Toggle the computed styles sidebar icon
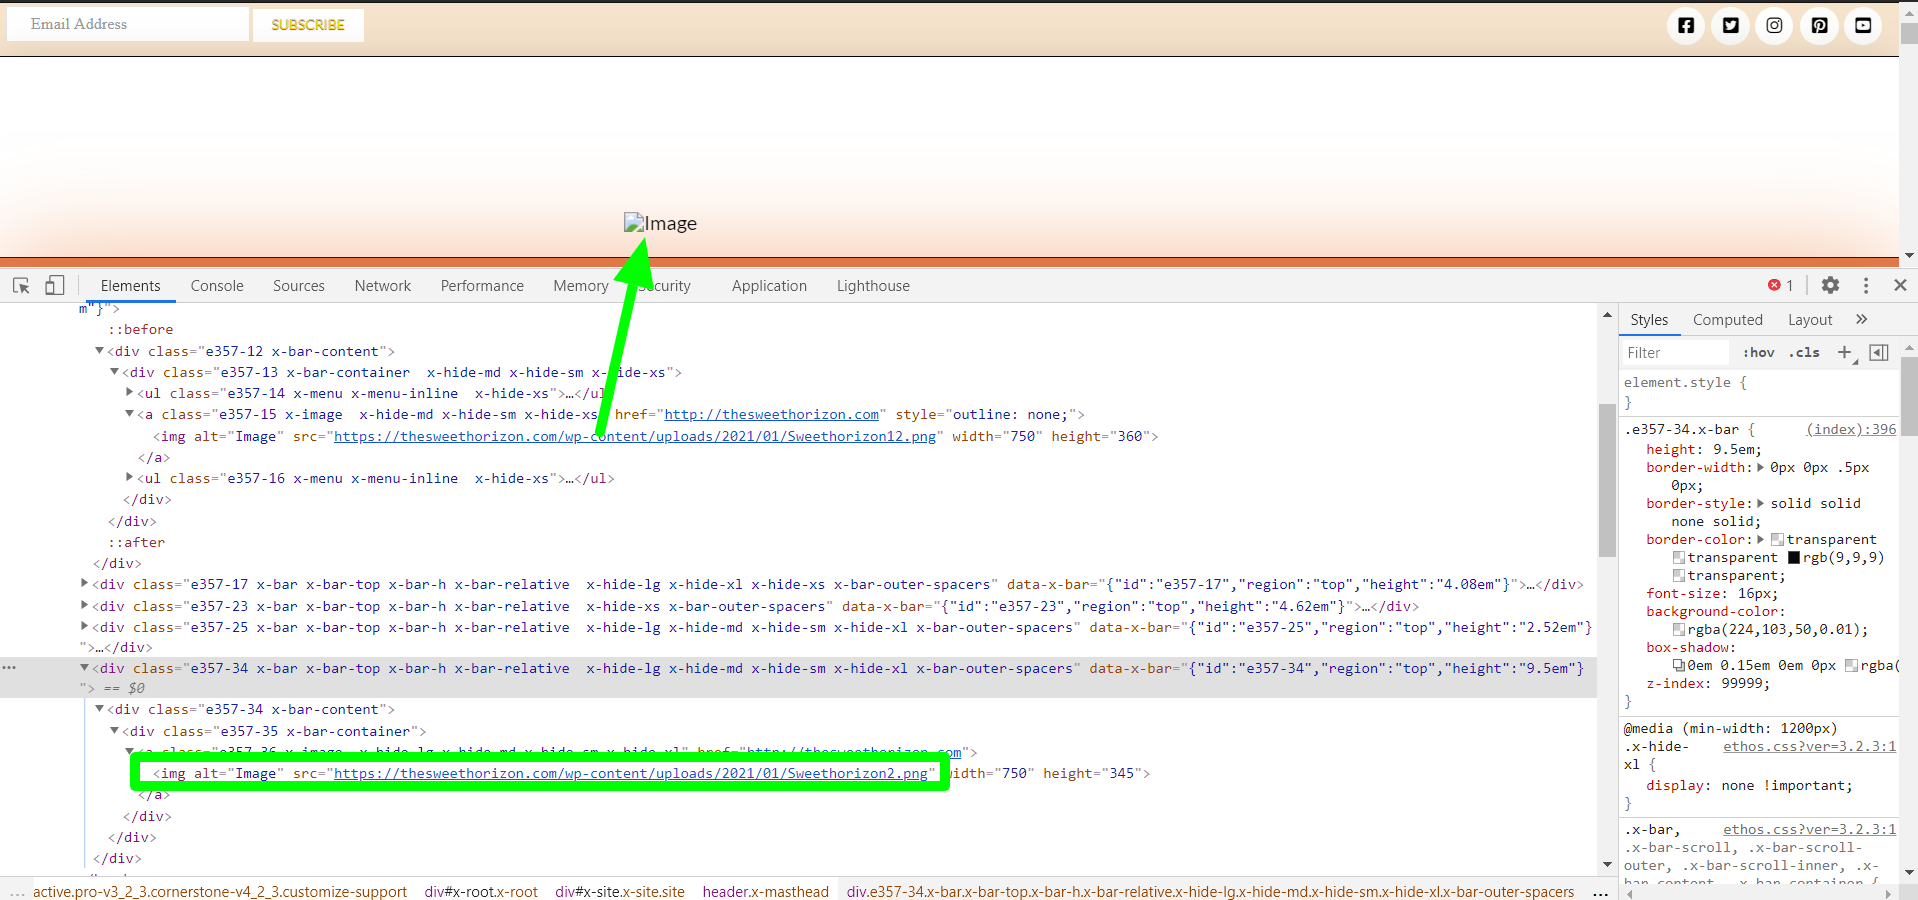 pos(1879,352)
